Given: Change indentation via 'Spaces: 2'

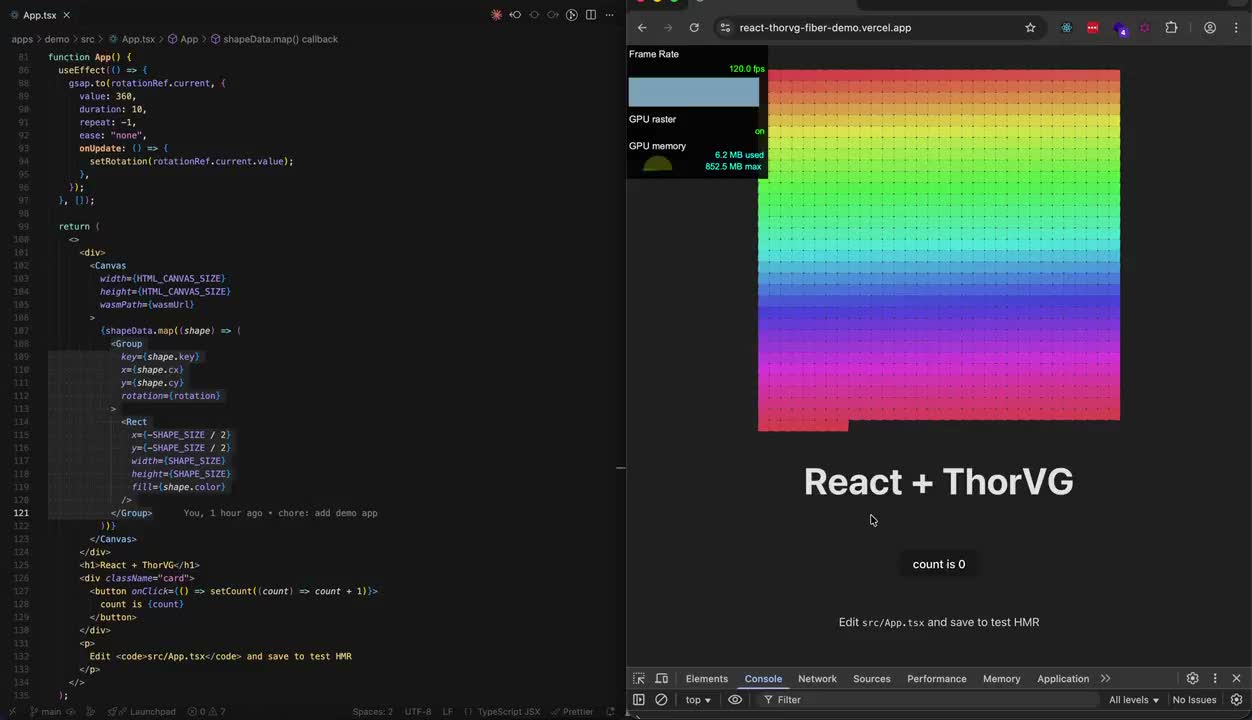Looking at the screenshot, I should click(x=373, y=712).
